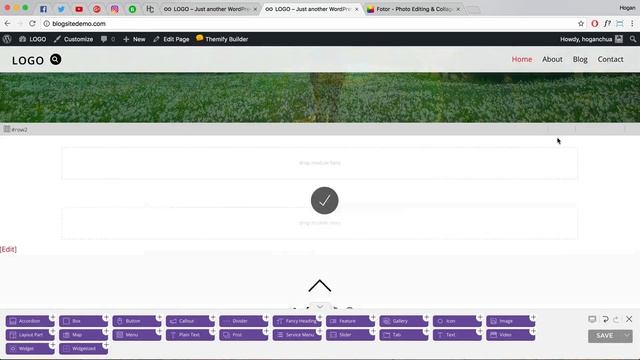Click the builder redo arrow

(x=616, y=319)
